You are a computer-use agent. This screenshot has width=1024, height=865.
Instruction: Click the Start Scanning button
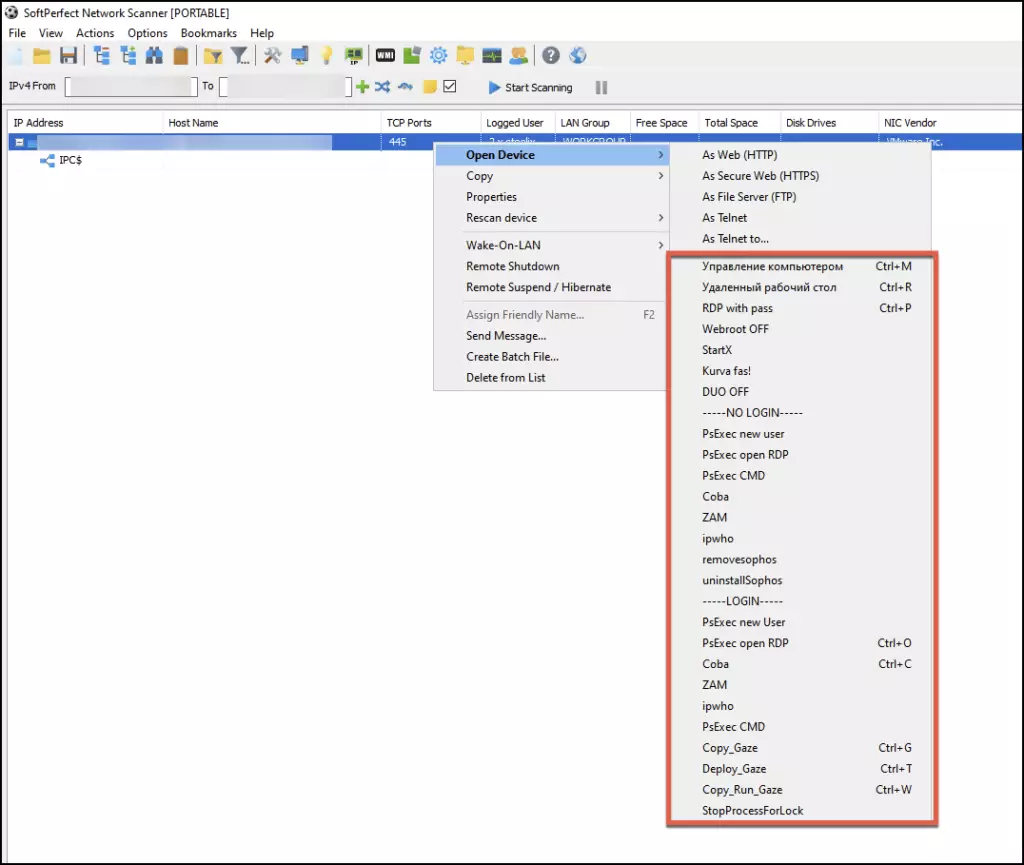(x=530, y=88)
